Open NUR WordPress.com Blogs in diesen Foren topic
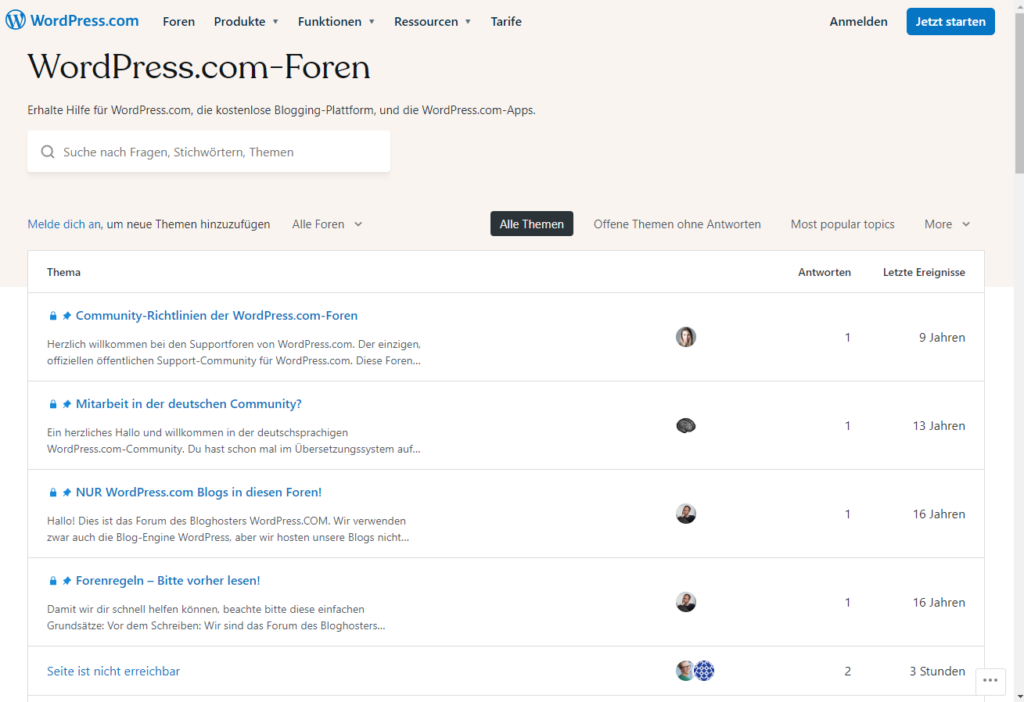 pos(199,492)
